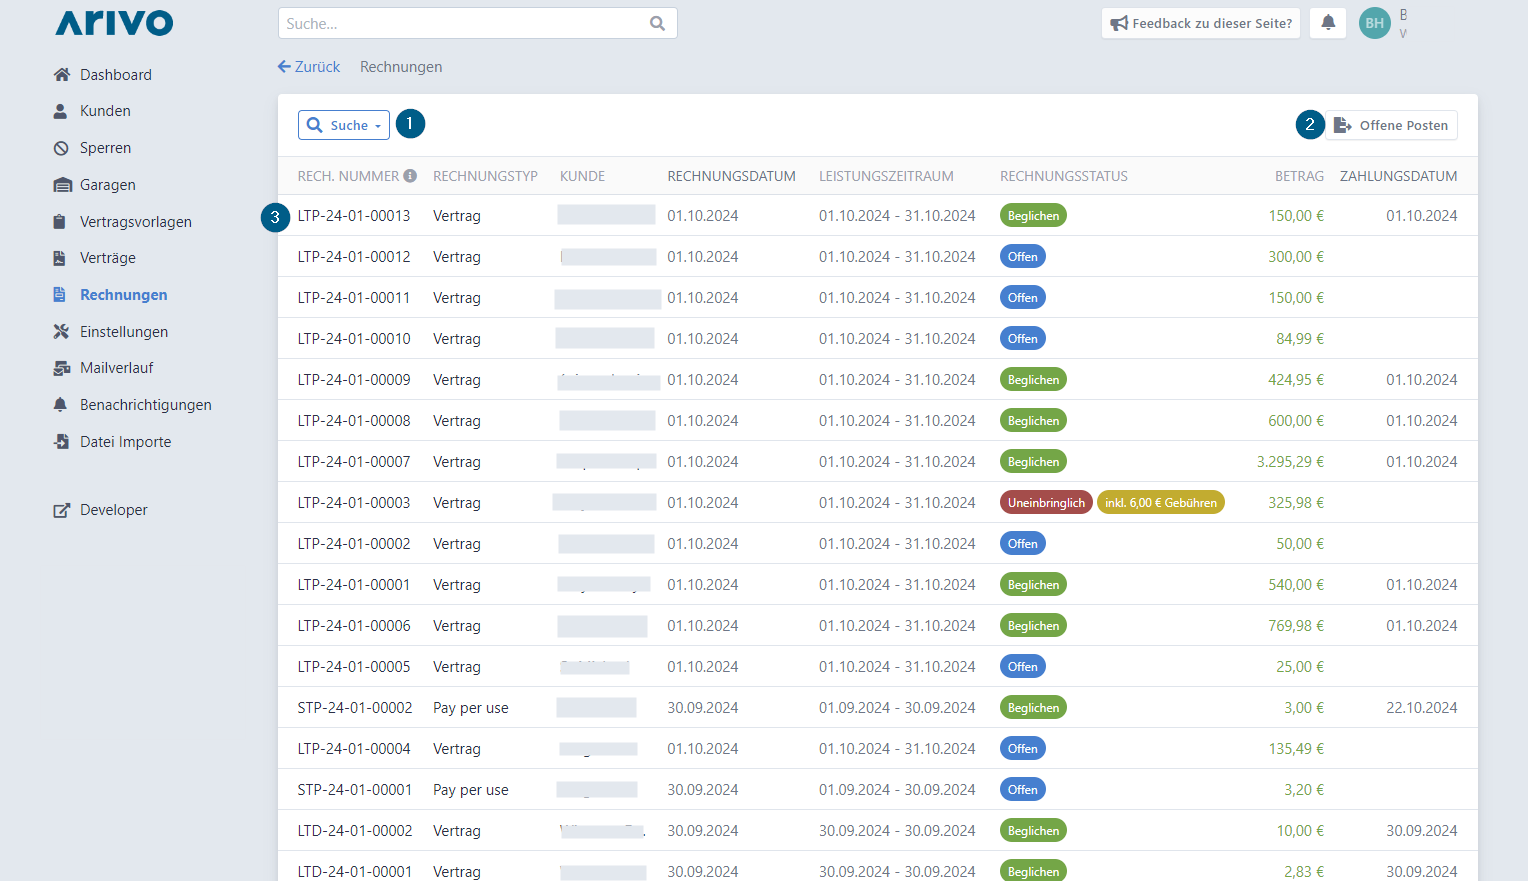Open invoice STP-24-01-00002

[x=355, y=708]
